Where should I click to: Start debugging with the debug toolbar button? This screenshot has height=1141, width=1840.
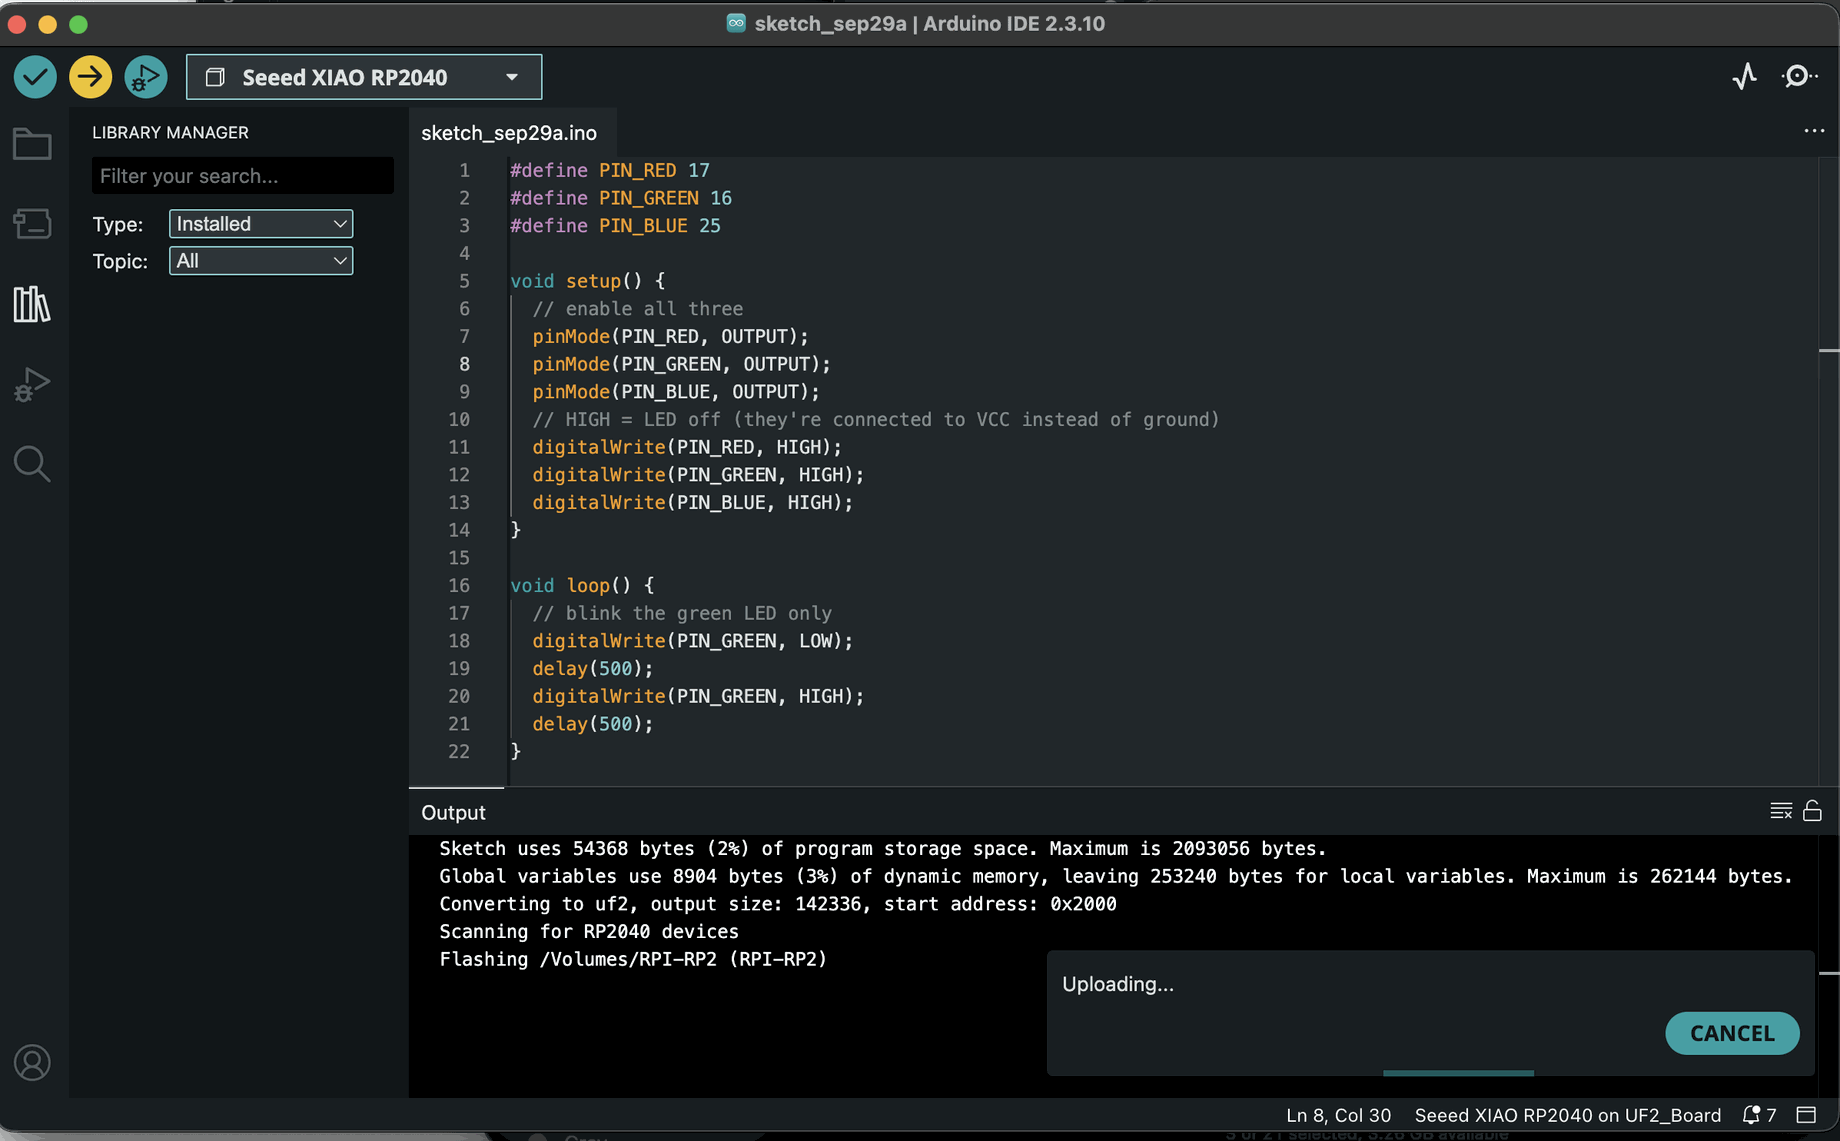tap(146, 77)
